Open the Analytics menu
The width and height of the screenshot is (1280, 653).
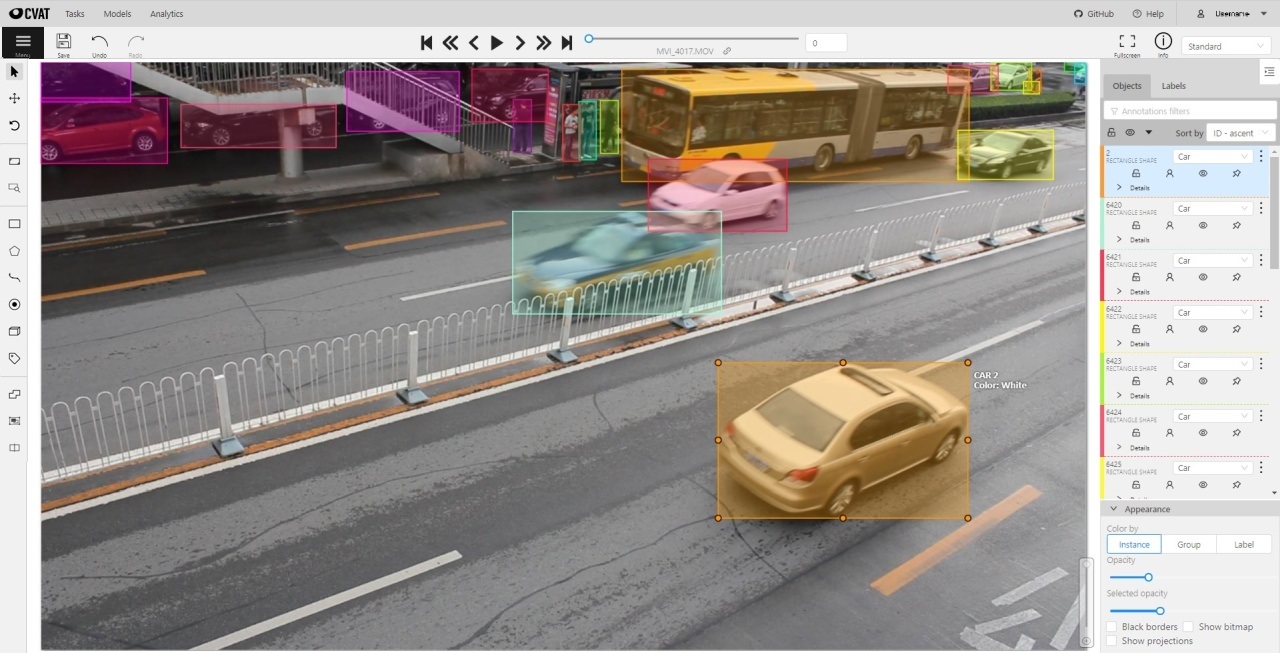pyautogui.click(x=166, y=14)
